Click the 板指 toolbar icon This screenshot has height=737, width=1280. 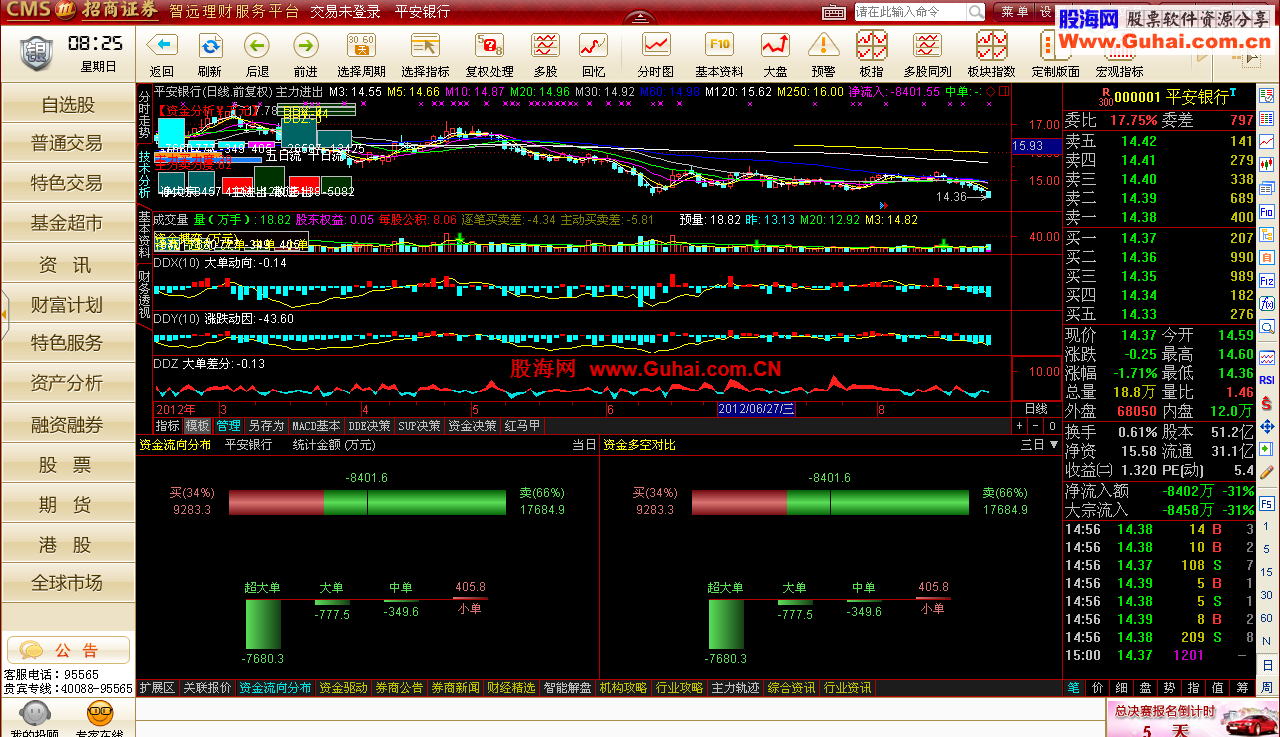click(871, 45)
